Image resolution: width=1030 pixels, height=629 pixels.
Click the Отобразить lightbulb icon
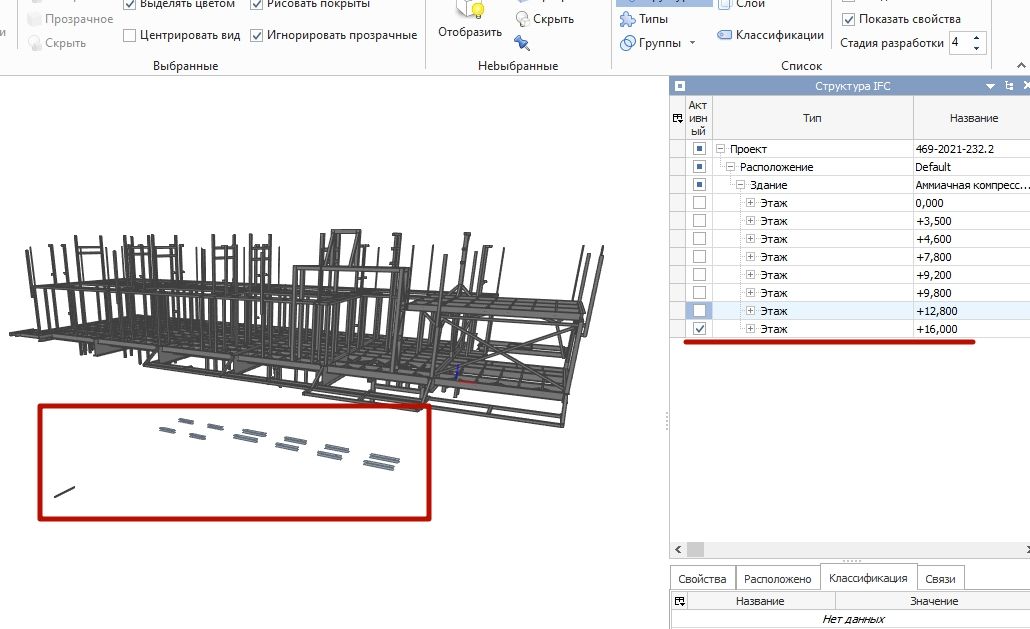[469, 10]
